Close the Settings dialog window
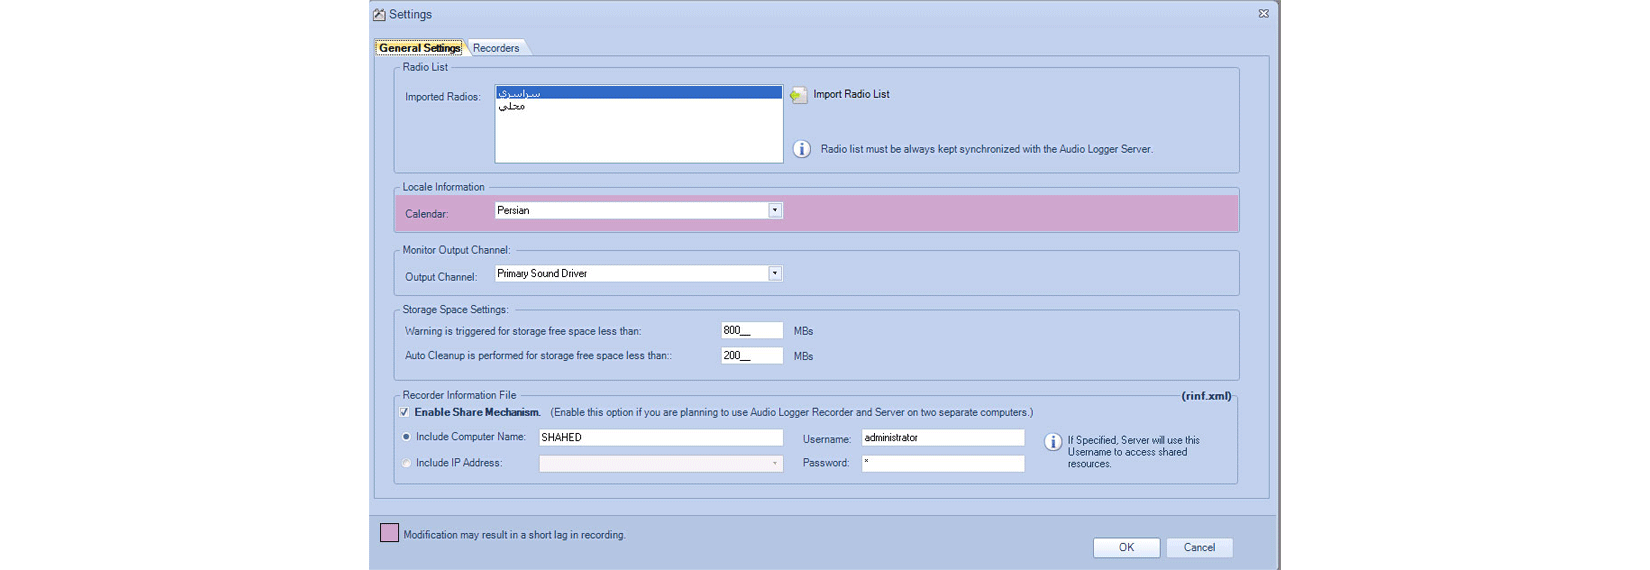 pyautogui.click(x=1263, y=14)
